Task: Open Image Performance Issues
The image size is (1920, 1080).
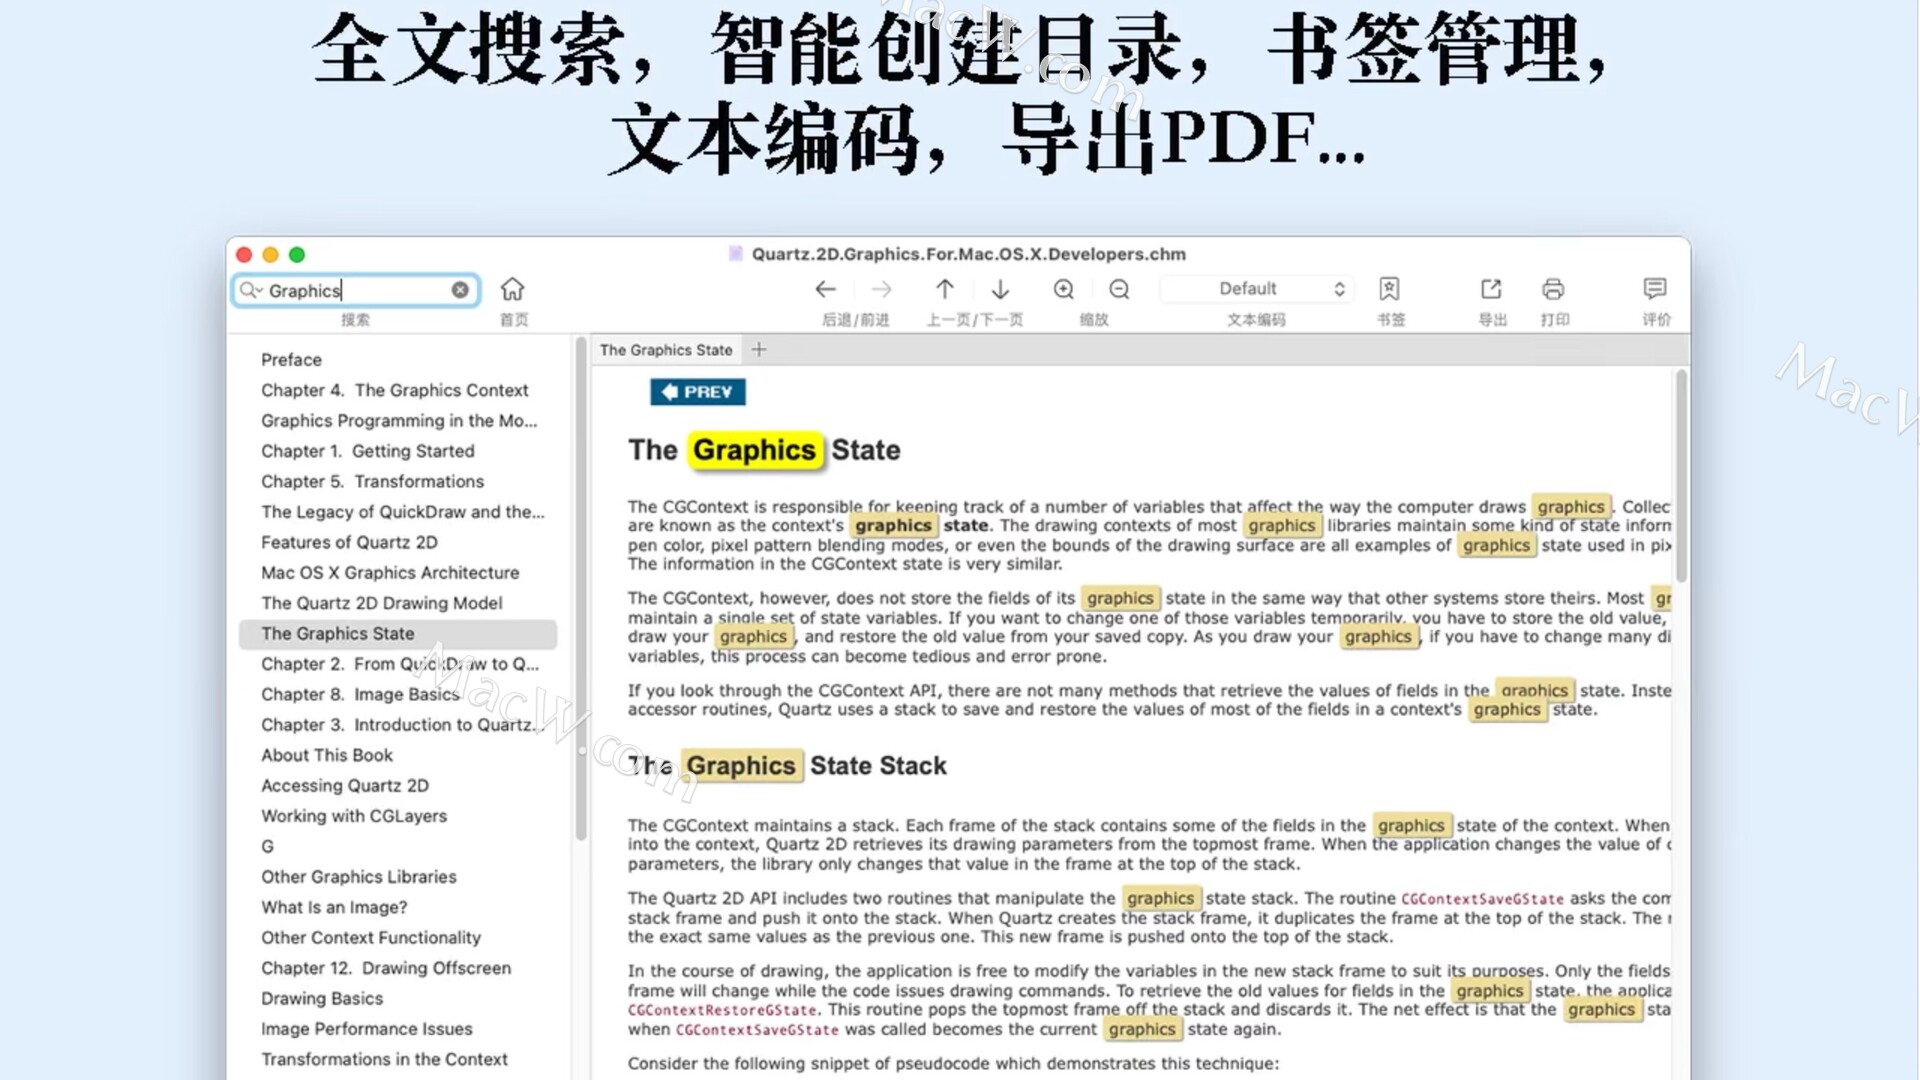Action: coord(367,1029)
